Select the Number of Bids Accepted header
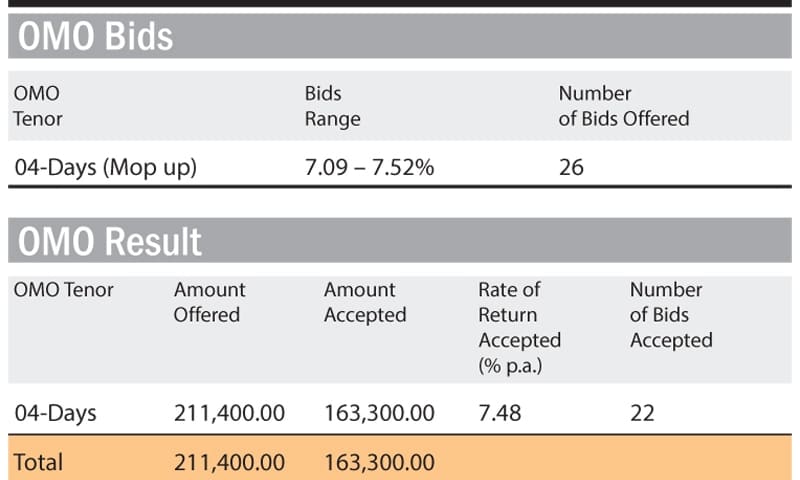 (x=670, y=315)
